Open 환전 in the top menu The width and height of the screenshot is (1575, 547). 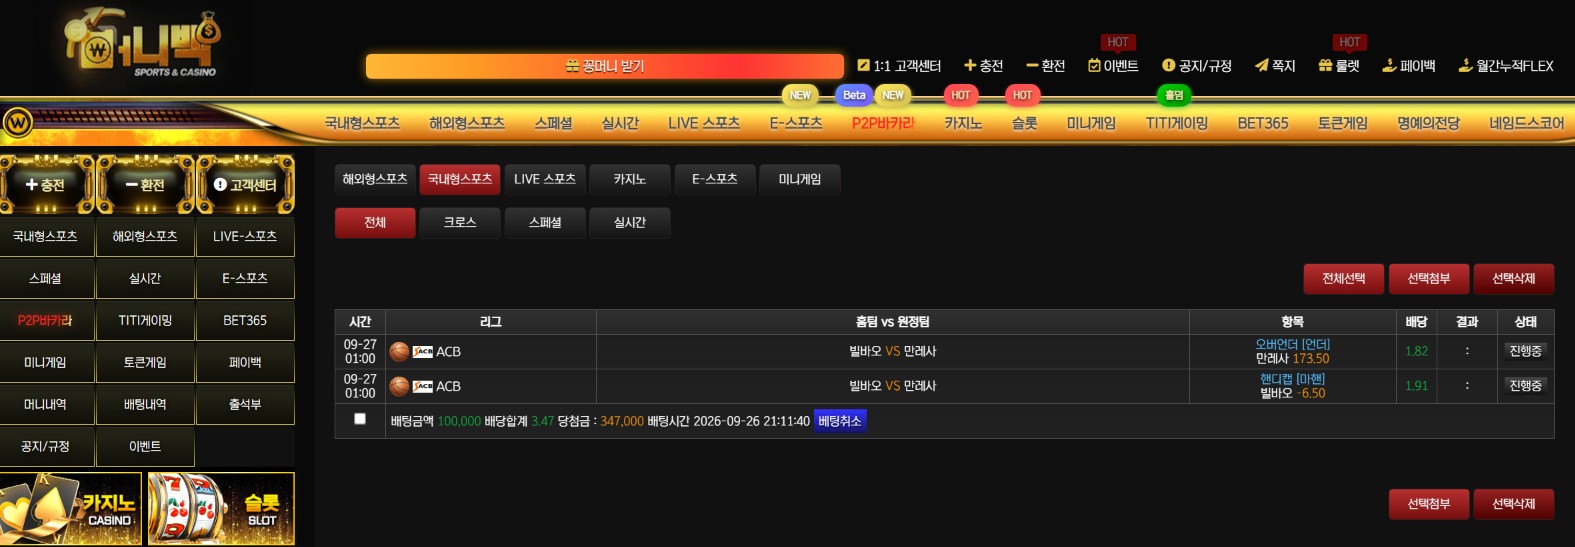(x=1045, y=66)
